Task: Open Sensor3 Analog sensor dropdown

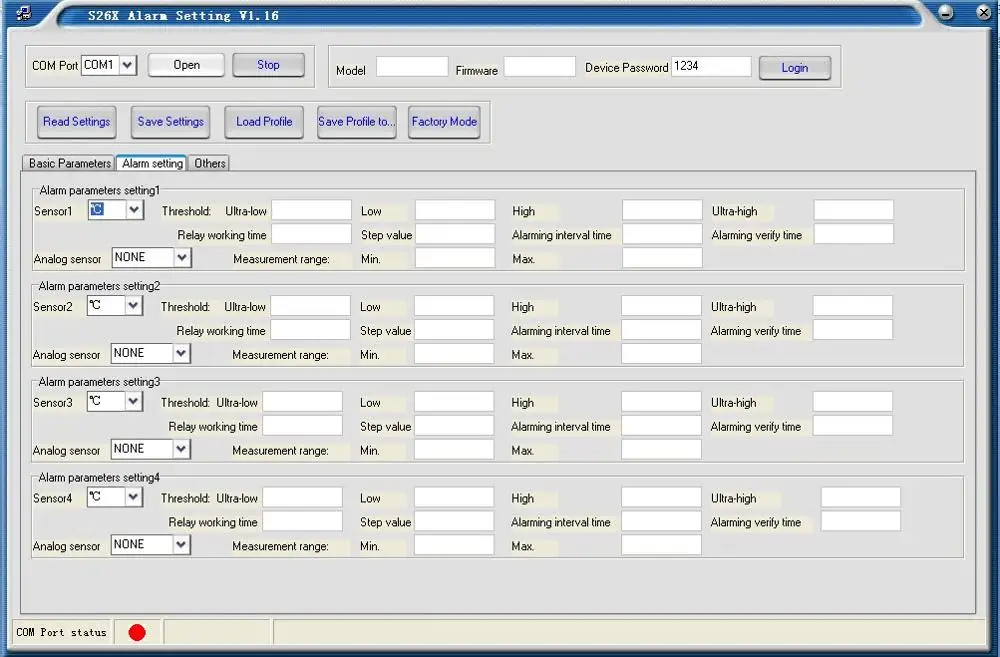Action: click(181, 449)
